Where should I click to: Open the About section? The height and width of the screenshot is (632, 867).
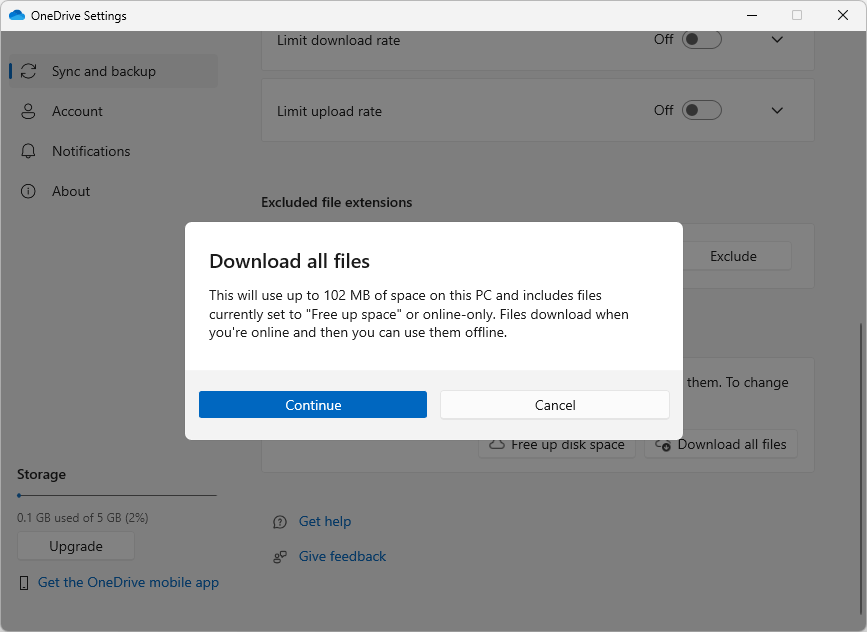(113, 191)
